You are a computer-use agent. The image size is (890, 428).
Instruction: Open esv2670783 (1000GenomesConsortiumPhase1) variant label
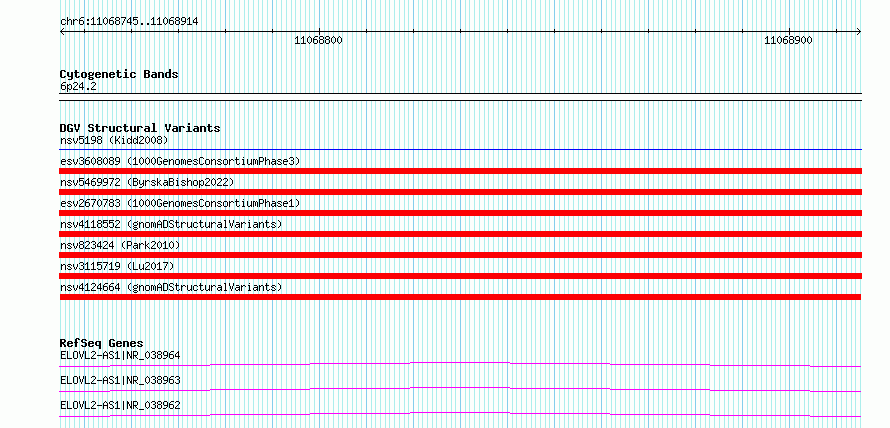pos(180,203)
